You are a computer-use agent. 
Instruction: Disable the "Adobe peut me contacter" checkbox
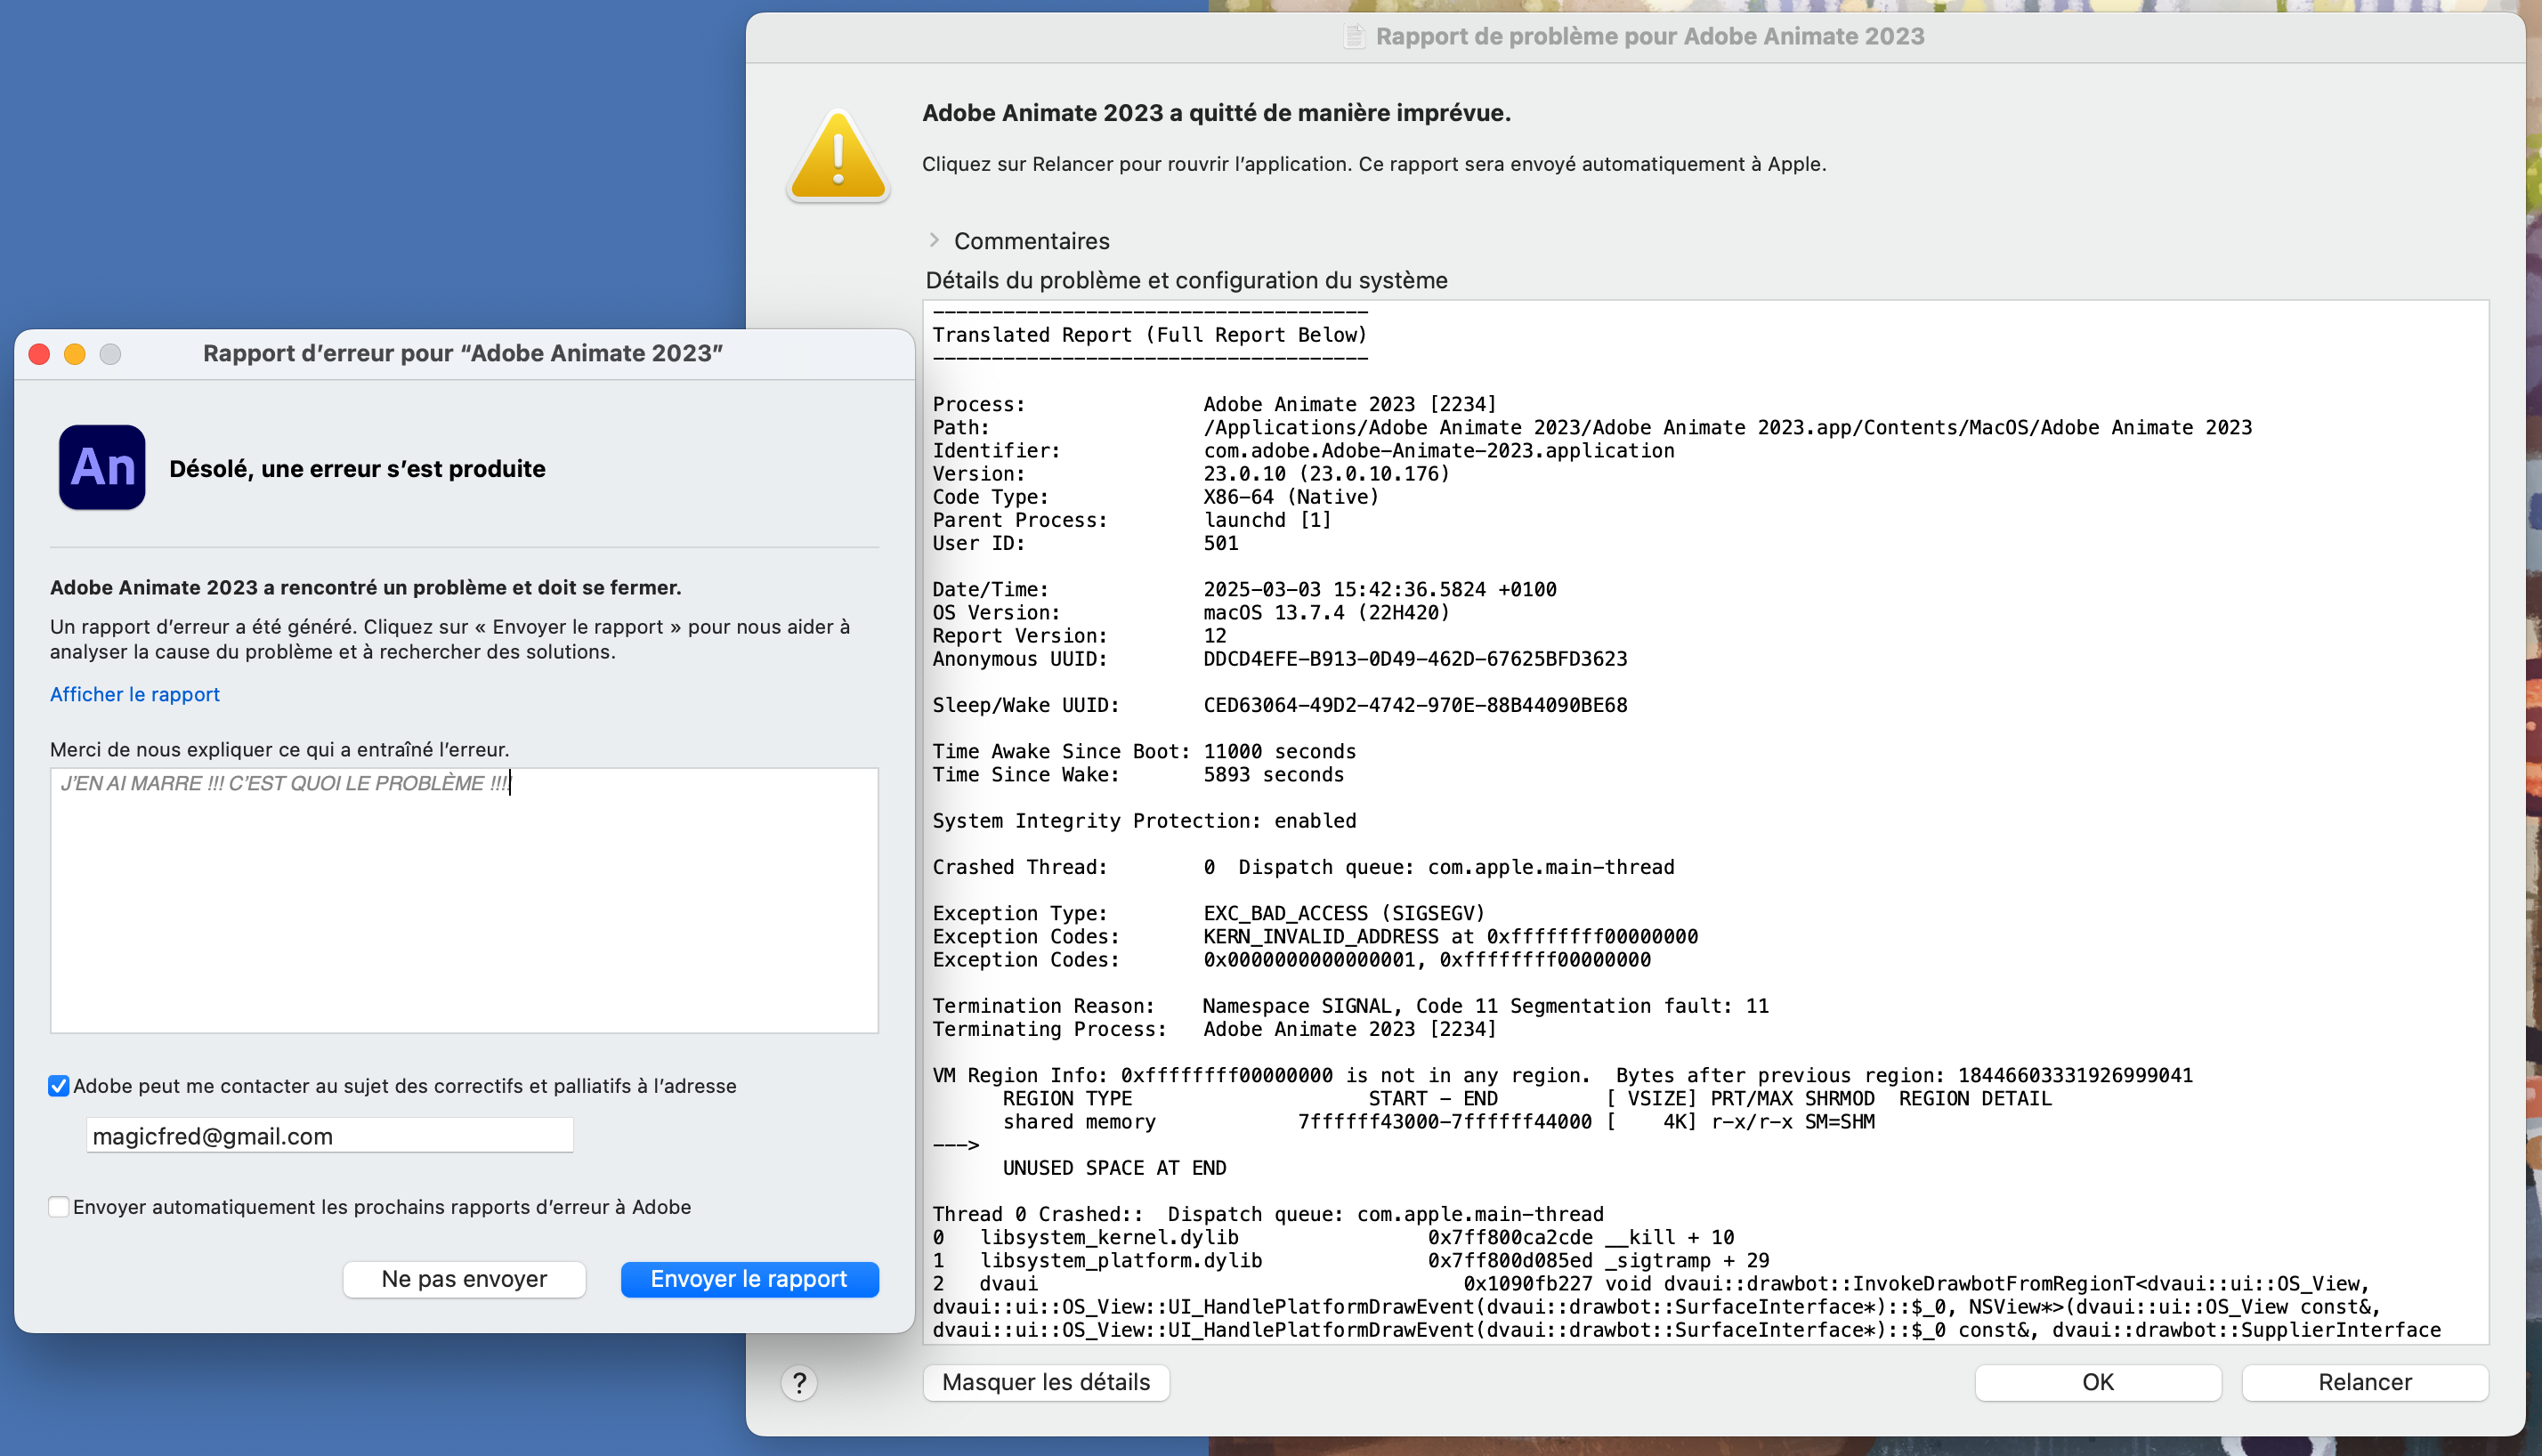coord(59,1086)
